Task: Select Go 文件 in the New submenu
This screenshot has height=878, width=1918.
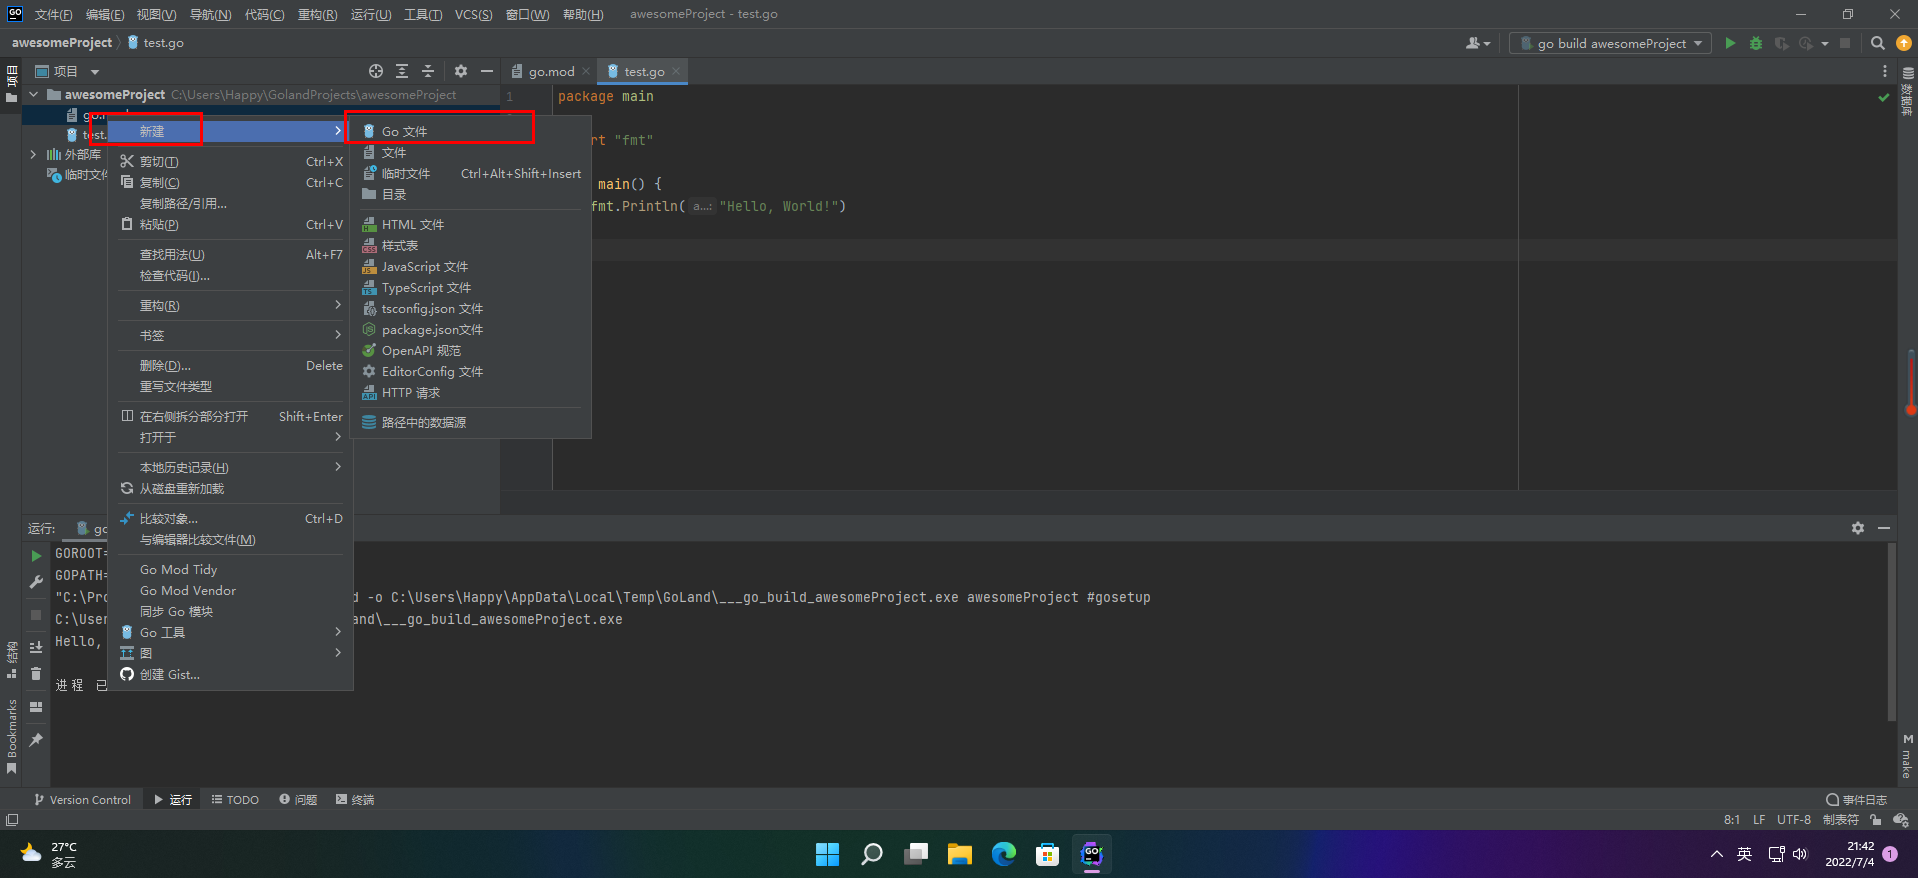Action: pyautogui.click(x=469, y=131)
